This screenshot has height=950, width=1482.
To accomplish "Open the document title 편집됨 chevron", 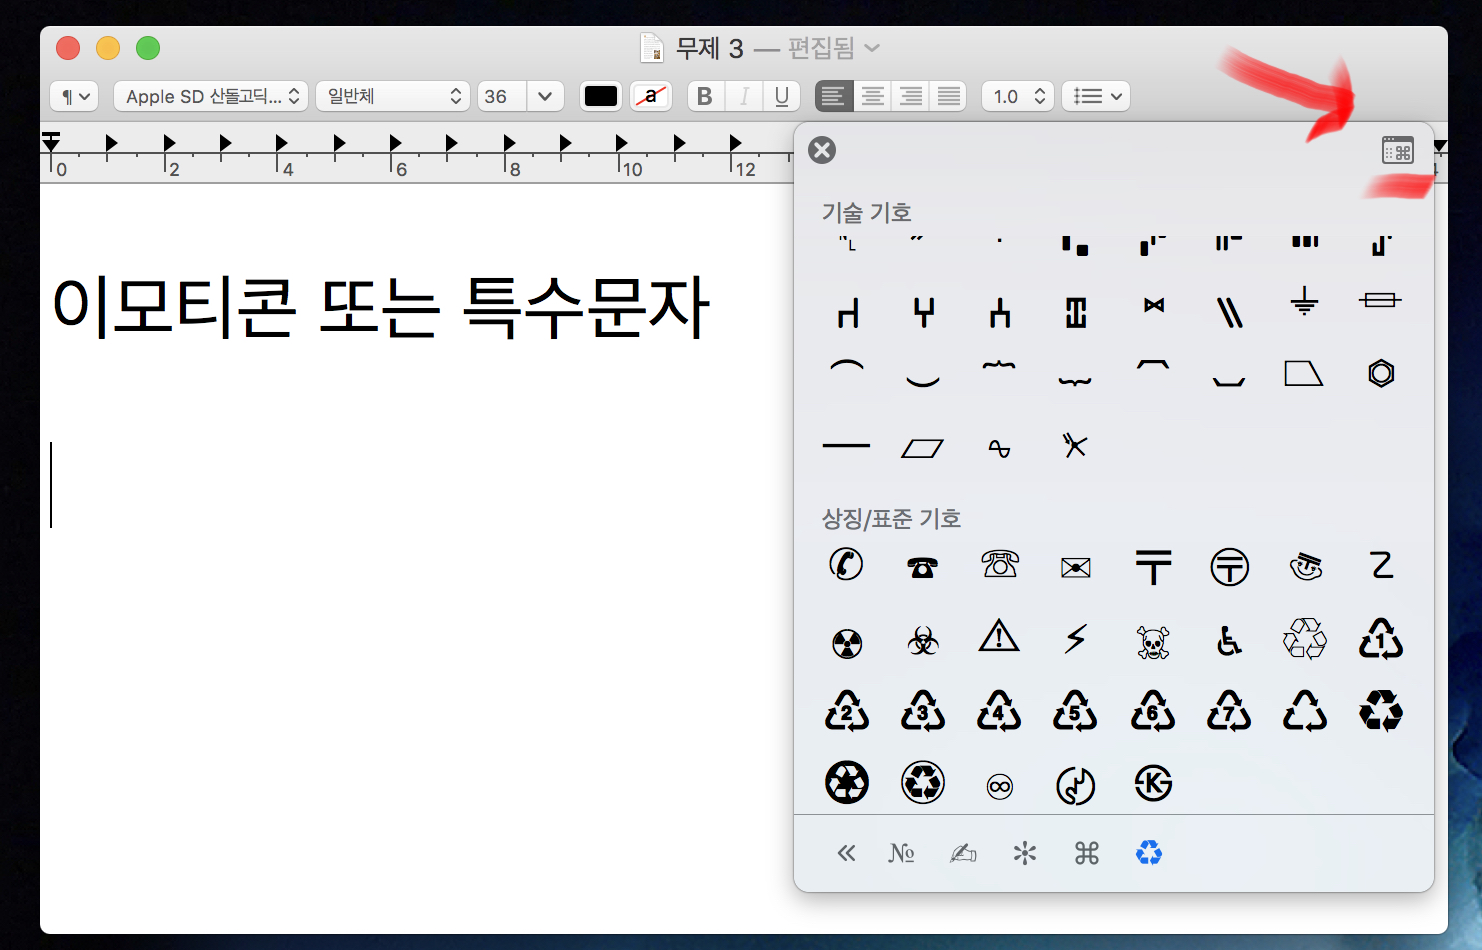I will click(872, 48).
